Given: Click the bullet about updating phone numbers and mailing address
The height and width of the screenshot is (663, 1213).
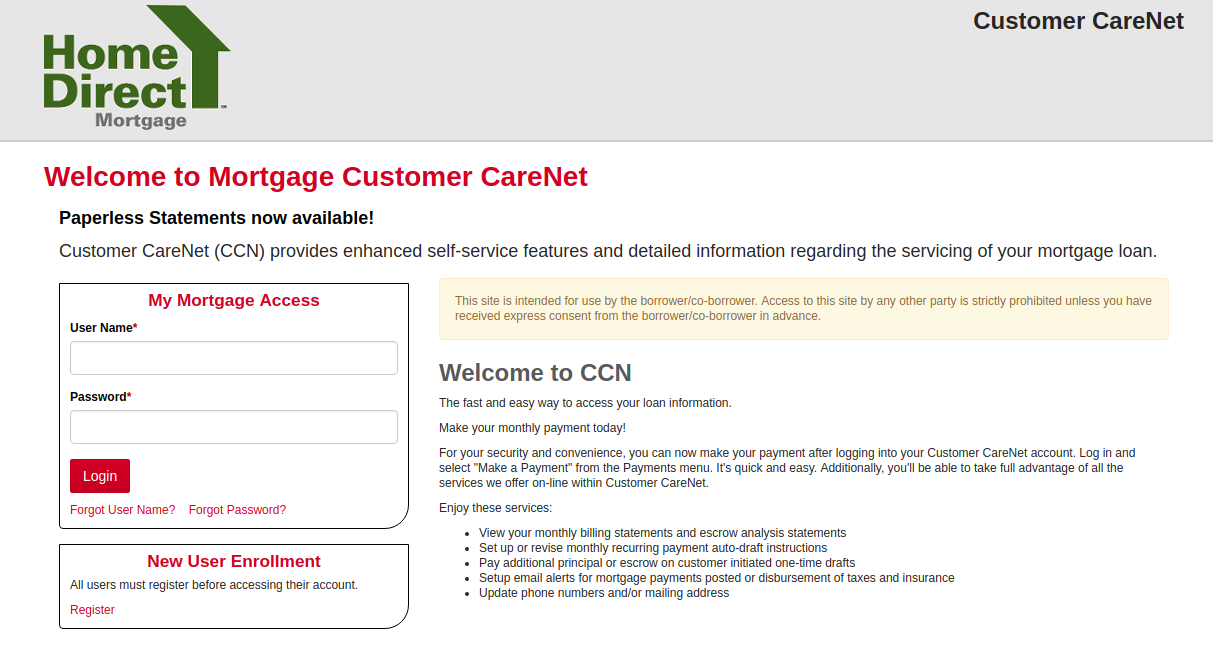Looking at the screenshot, I should pyautogui.click(x=604, y=593).
